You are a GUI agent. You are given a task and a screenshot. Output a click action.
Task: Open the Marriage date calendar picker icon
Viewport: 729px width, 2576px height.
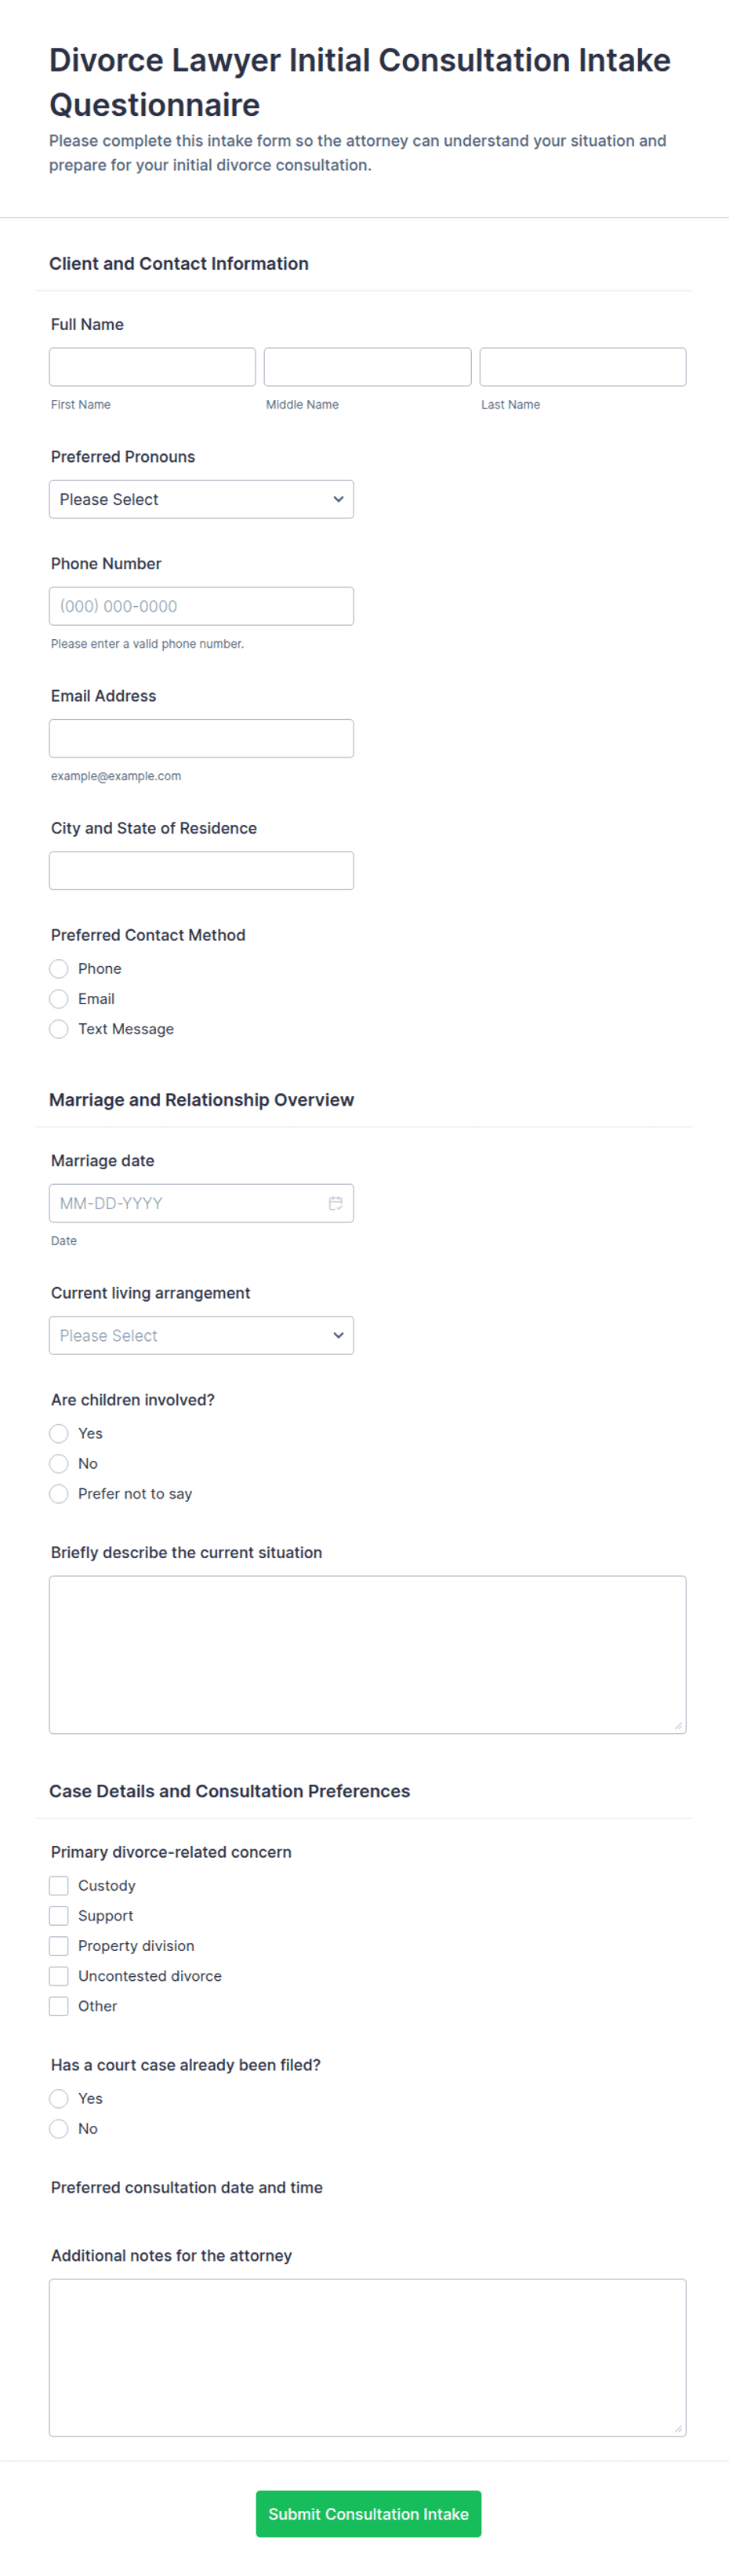(x=336, y=1203)
